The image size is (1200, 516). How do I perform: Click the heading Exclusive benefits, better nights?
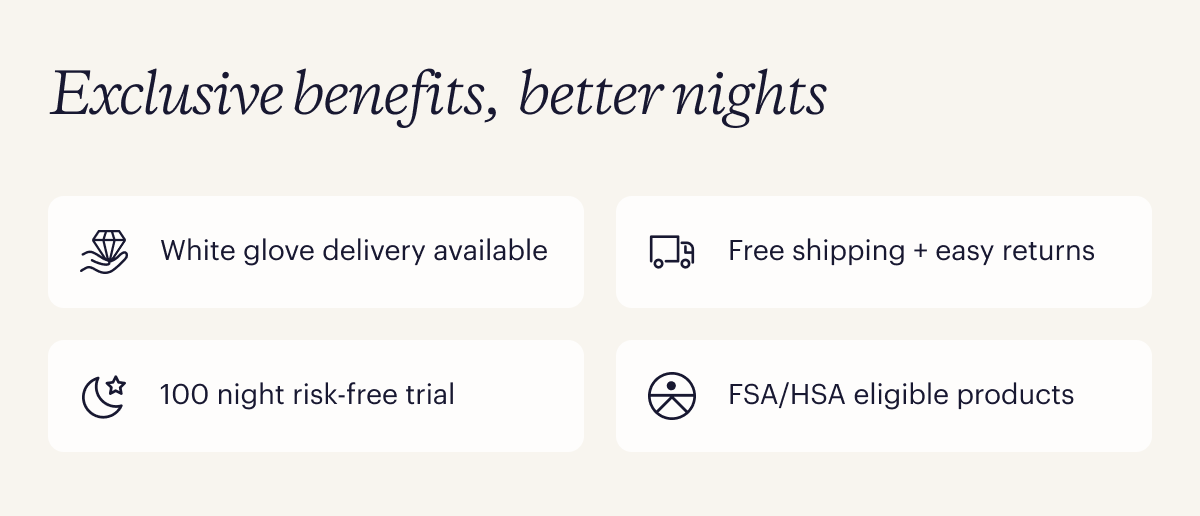click(x=438, y=96)
